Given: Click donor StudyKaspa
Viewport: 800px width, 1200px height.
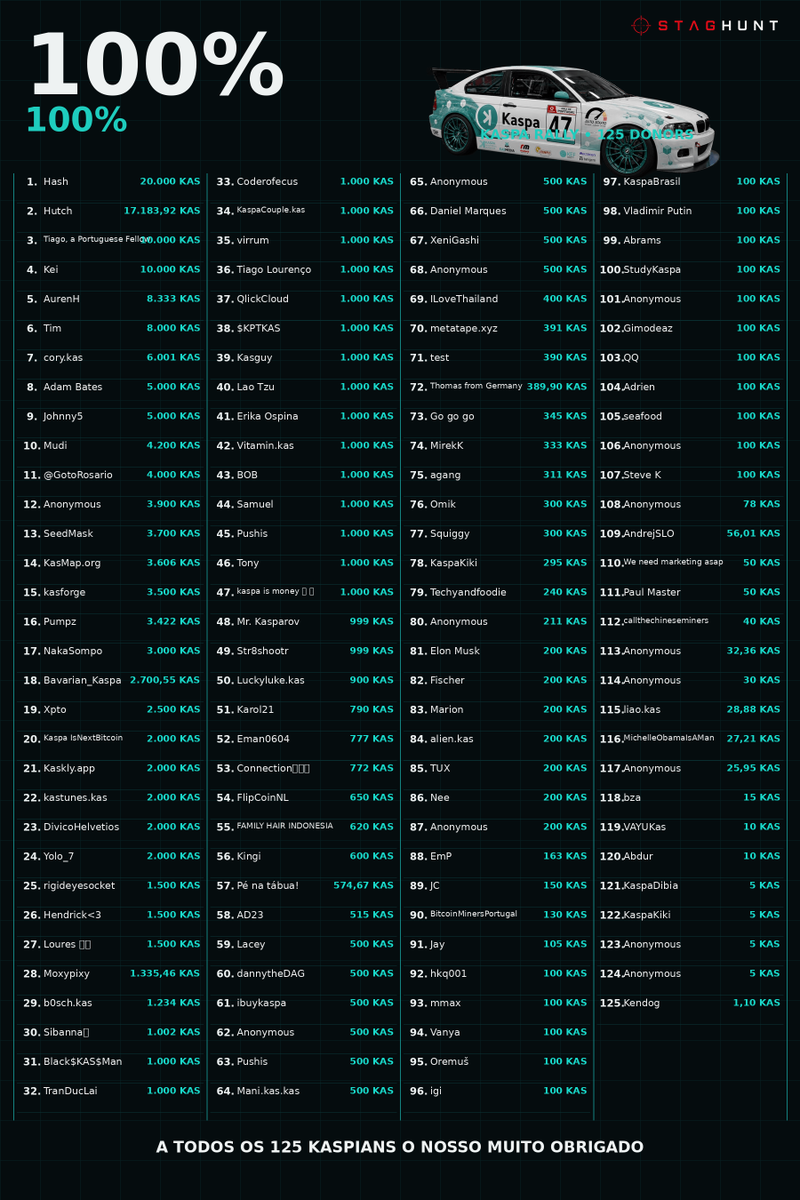Looking at the screenshot, I should coord(652,270).
